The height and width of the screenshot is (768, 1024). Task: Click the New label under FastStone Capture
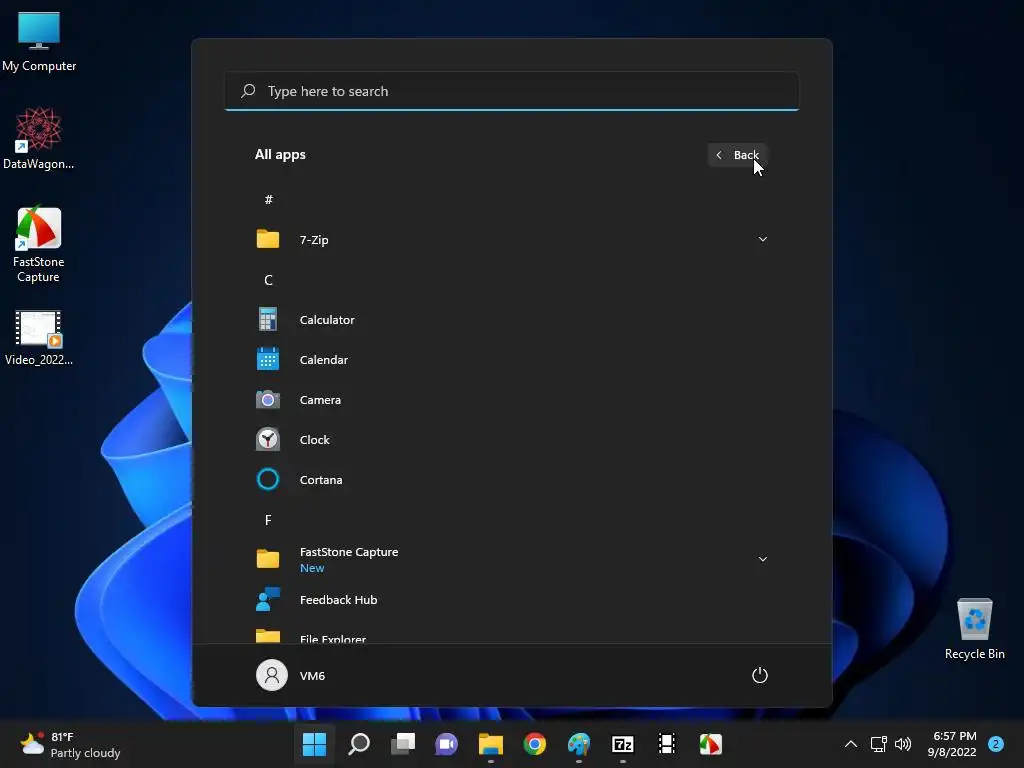pyautogui.click(x=312, y=568)
